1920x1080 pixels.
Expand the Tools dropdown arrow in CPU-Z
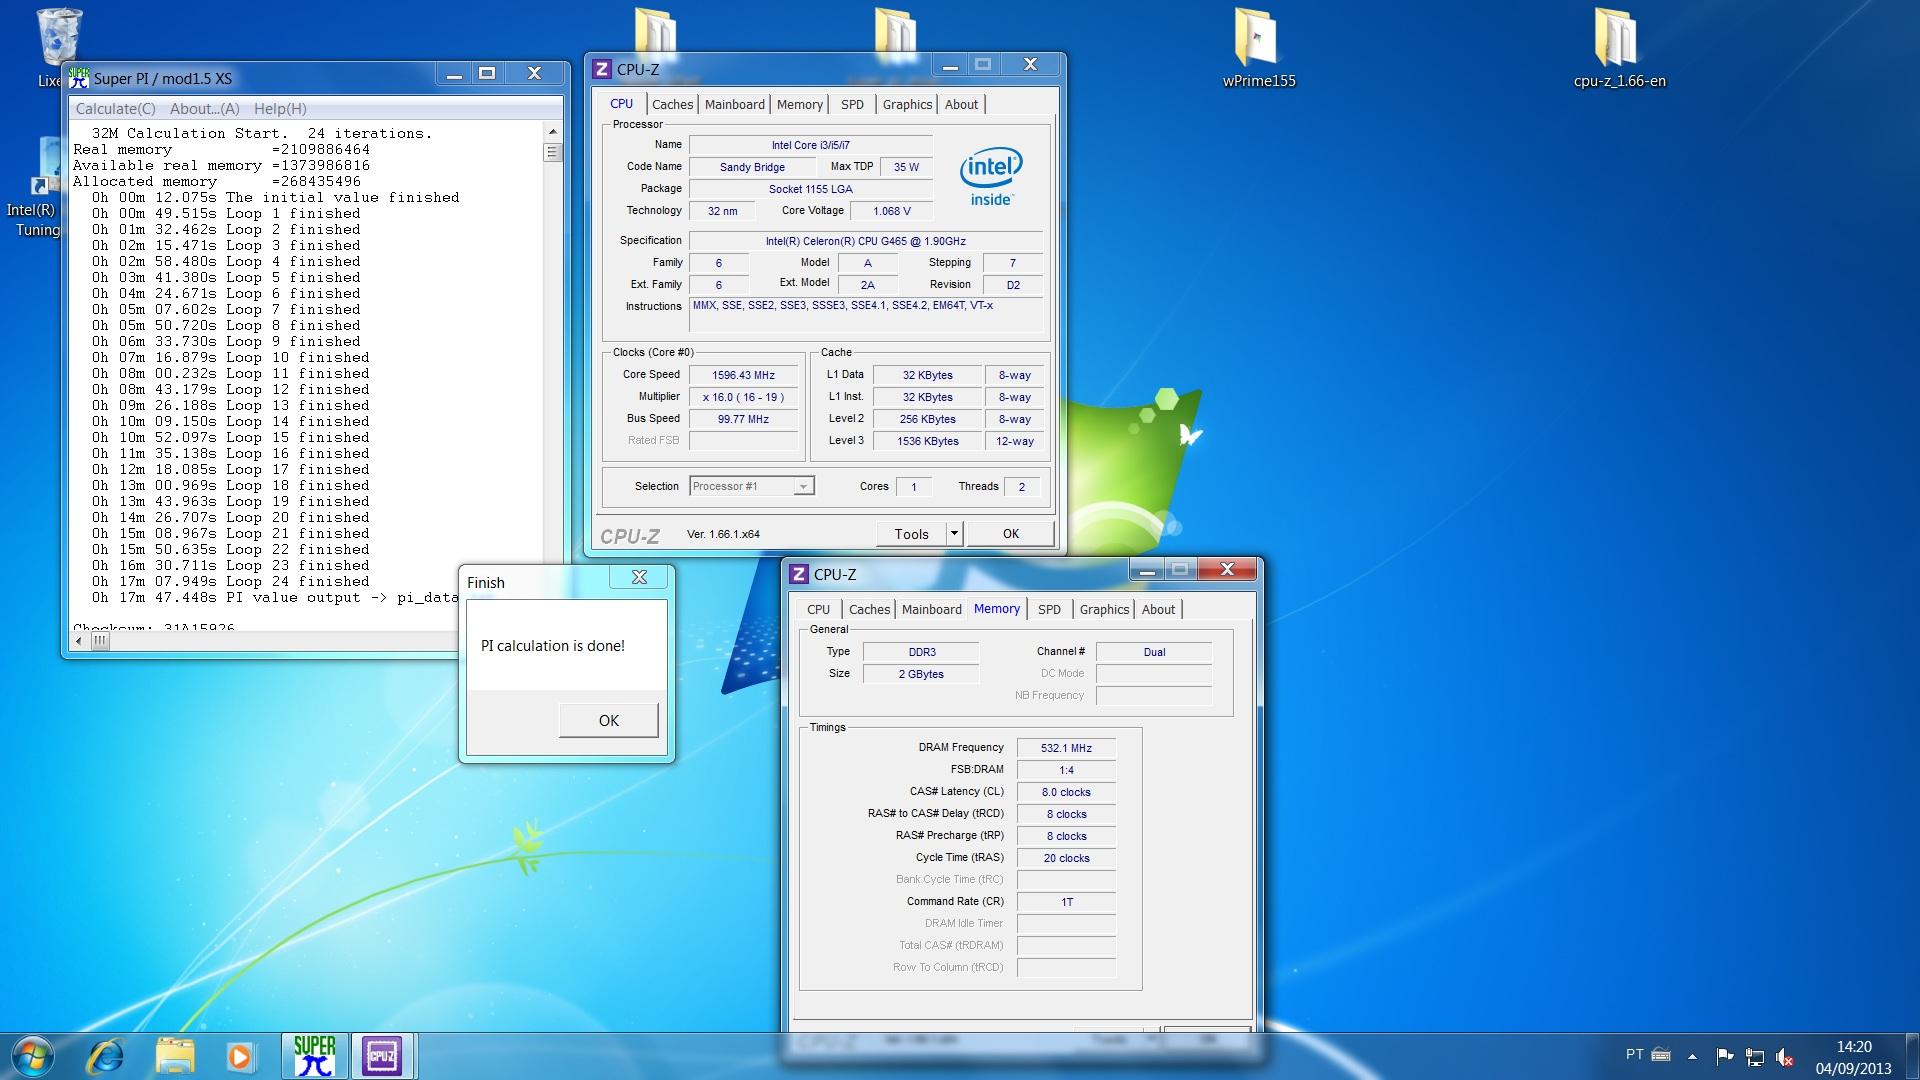pos(954,534)
